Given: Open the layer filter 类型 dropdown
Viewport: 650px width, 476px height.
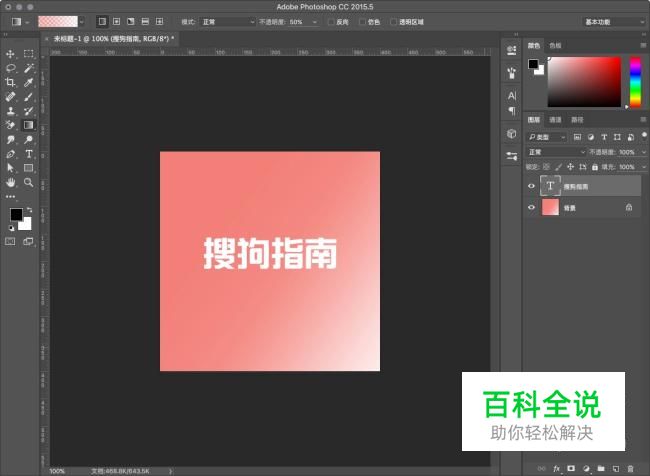Looking at the screenshot, I should tap(547, 137).
